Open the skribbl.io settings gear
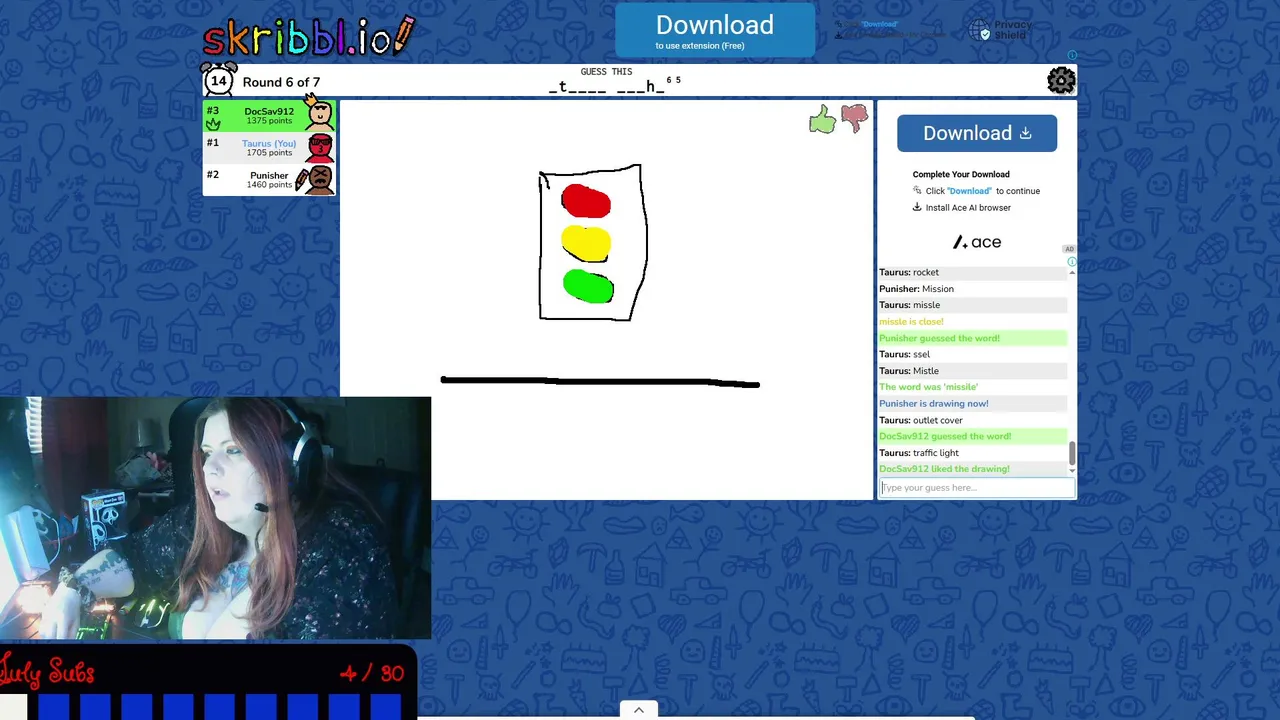The height and width of the screenshot is (720, 1280). click(1061, 80)
